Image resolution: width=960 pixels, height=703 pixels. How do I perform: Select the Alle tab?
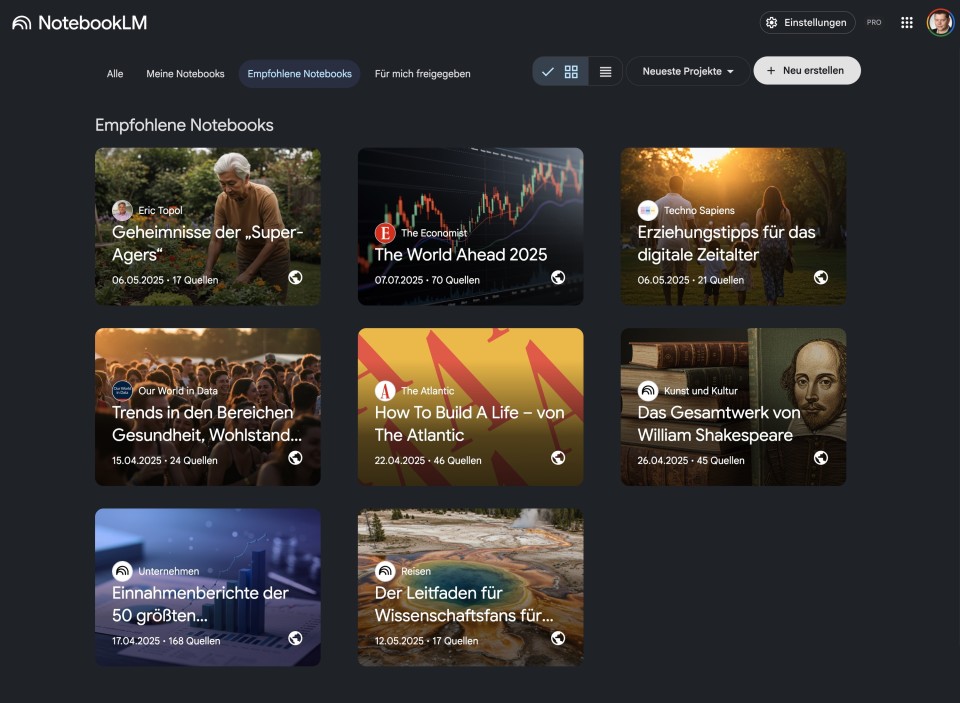(x=115, y=74)
